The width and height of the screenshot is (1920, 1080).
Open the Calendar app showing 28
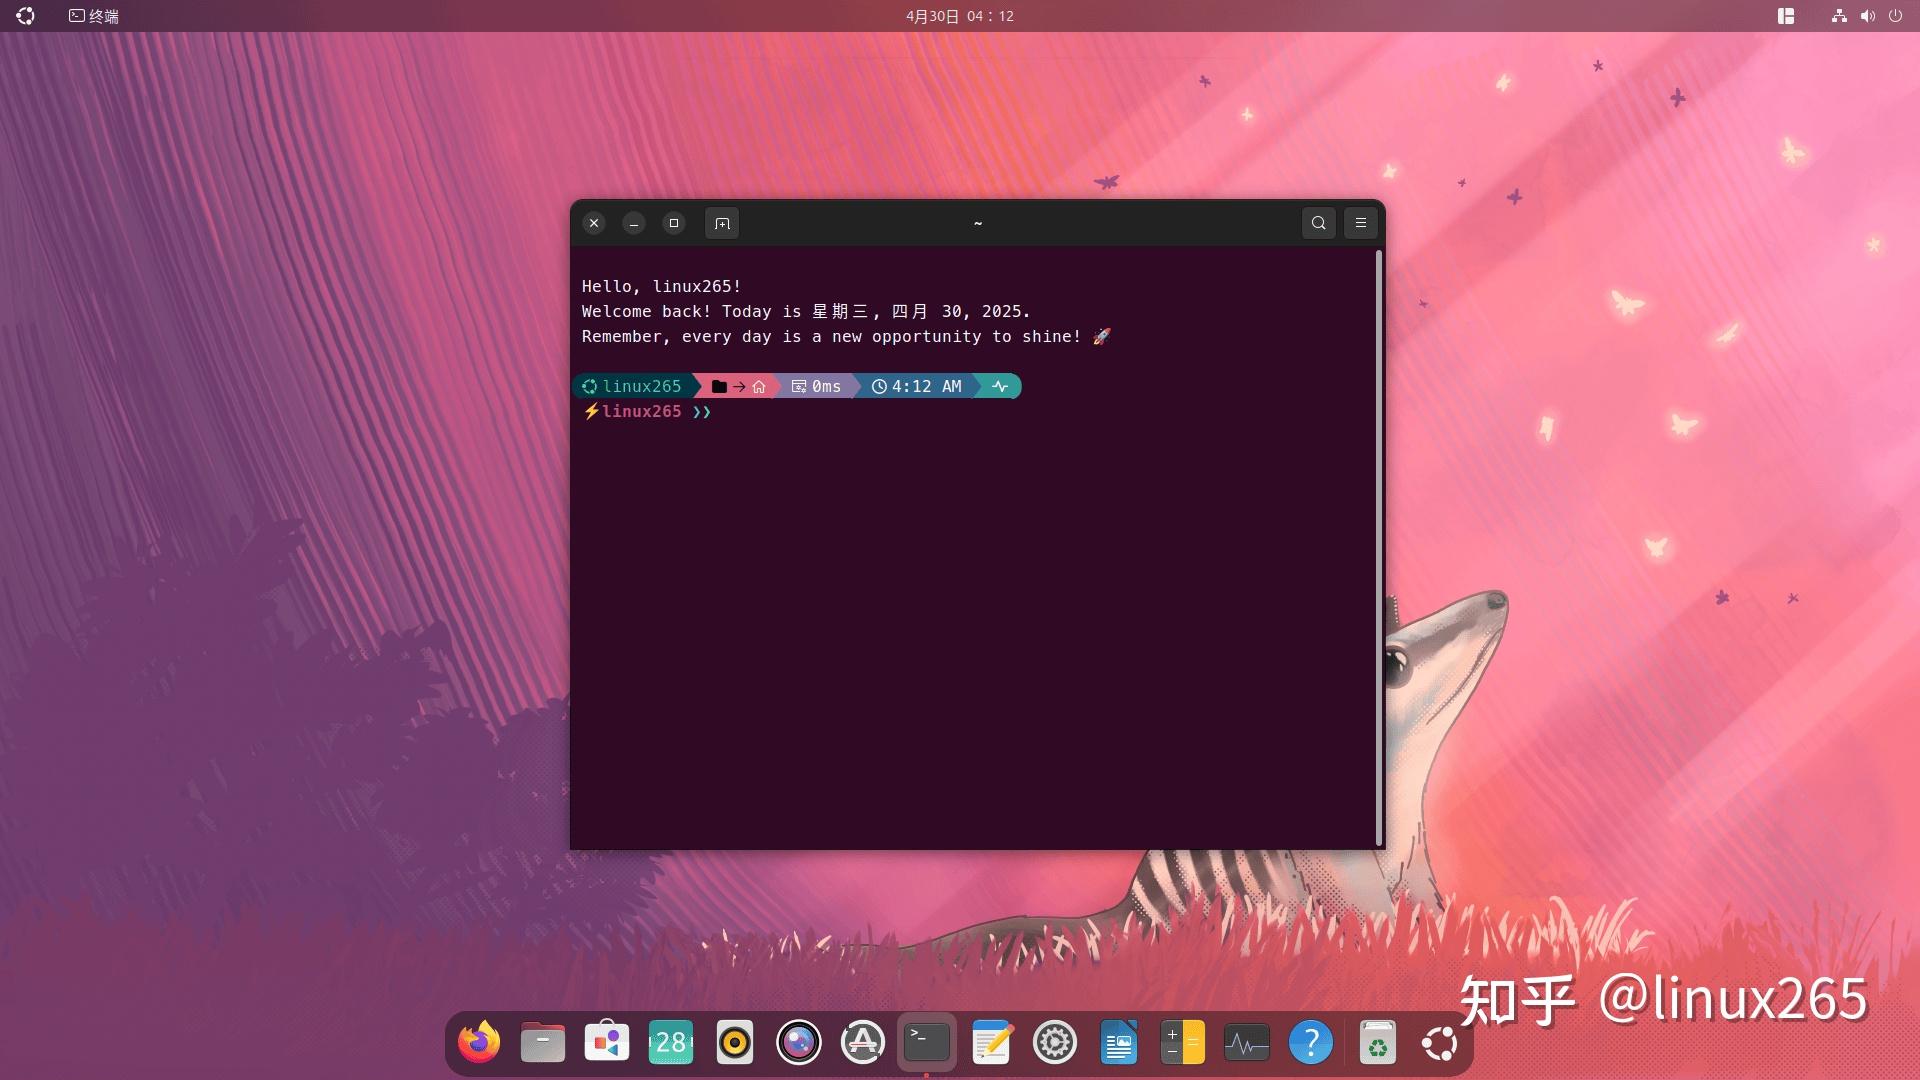(669, 1042)
